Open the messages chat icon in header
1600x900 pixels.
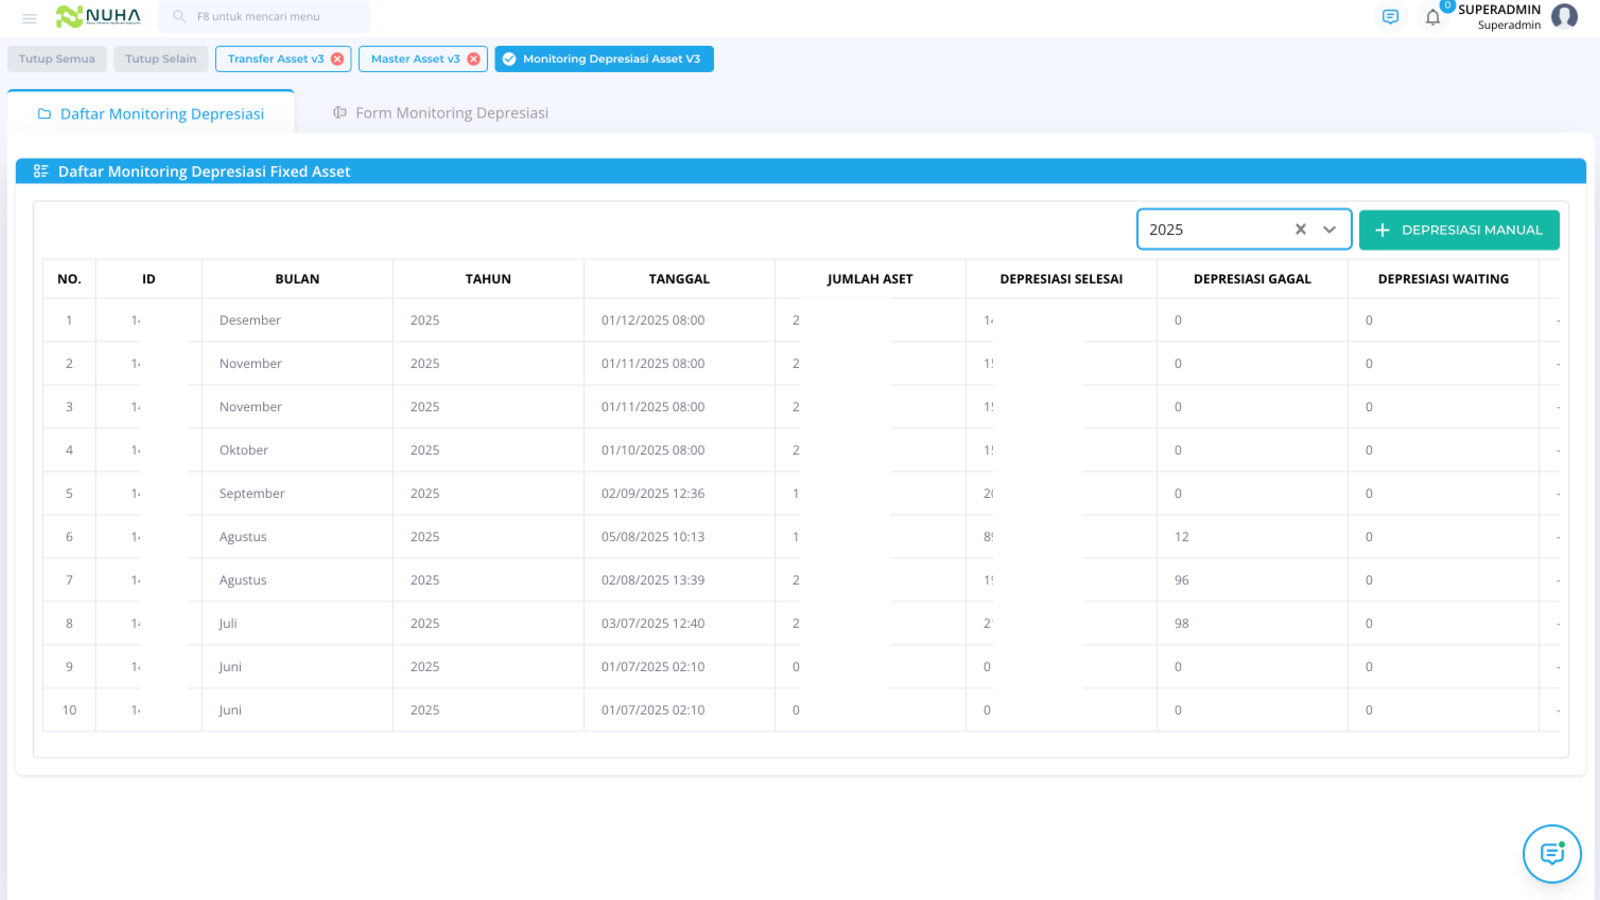(x=1390, y=17)
